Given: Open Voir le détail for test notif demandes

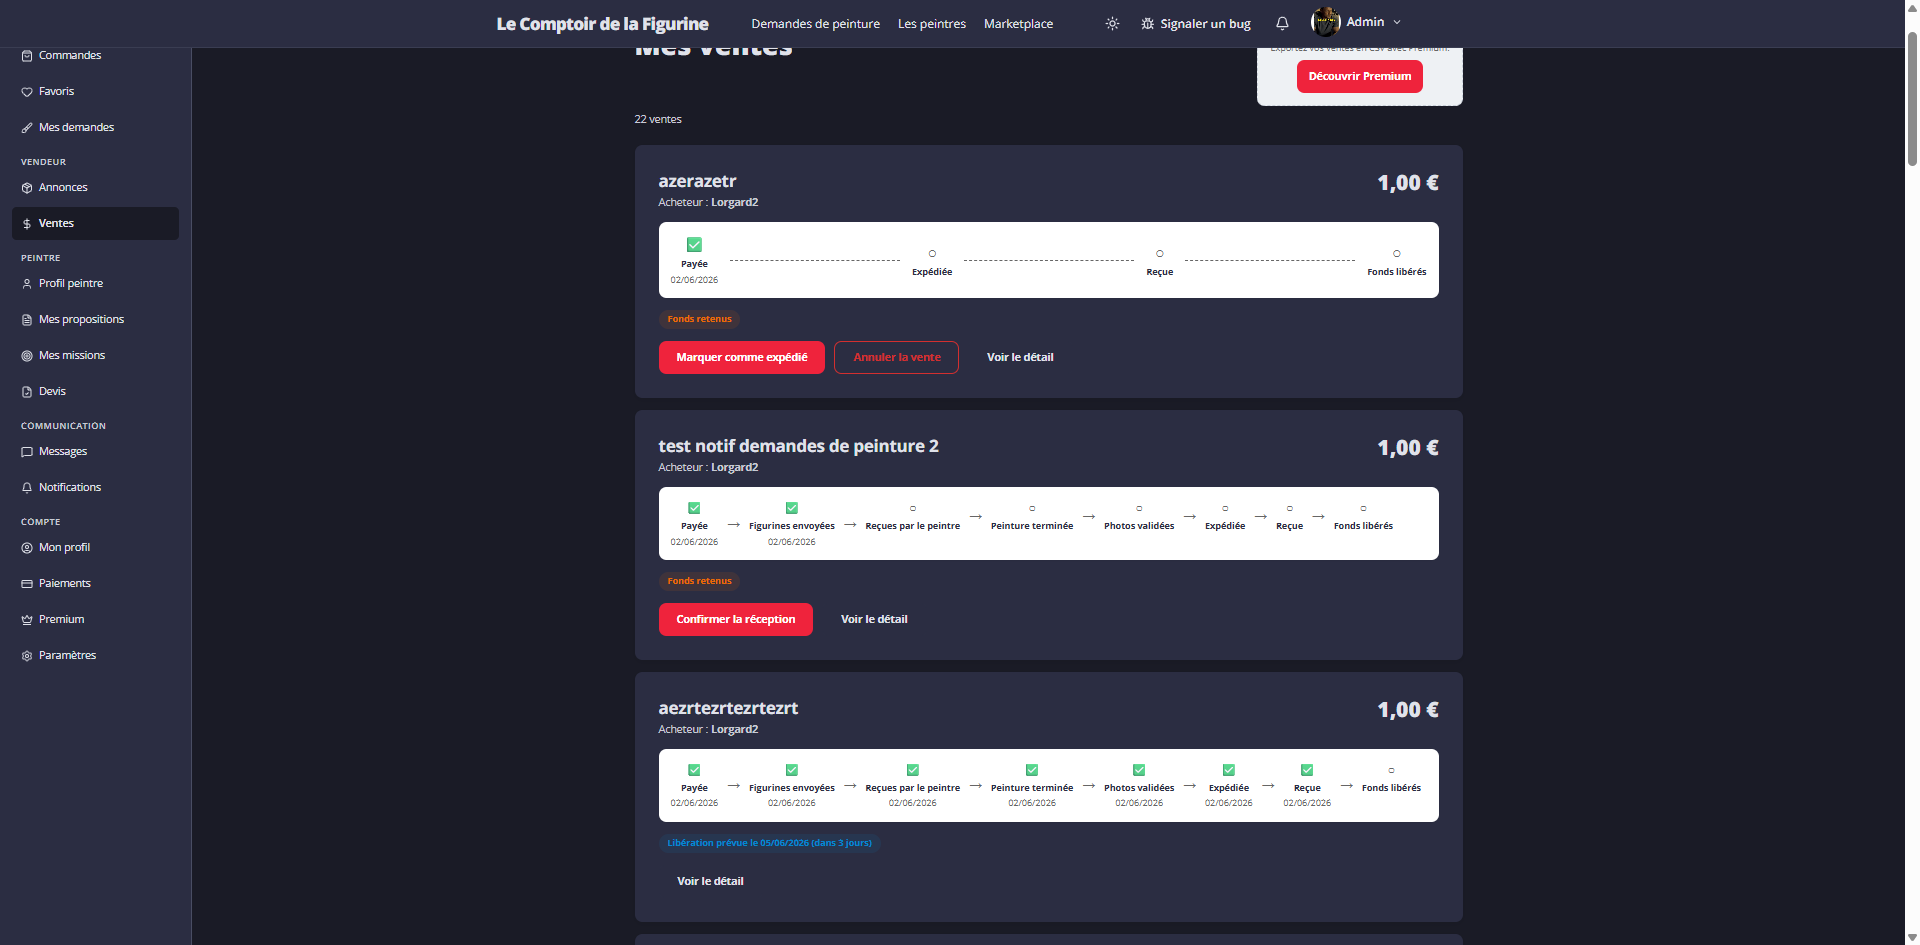Looking at the screenshot, I should 874,619.
